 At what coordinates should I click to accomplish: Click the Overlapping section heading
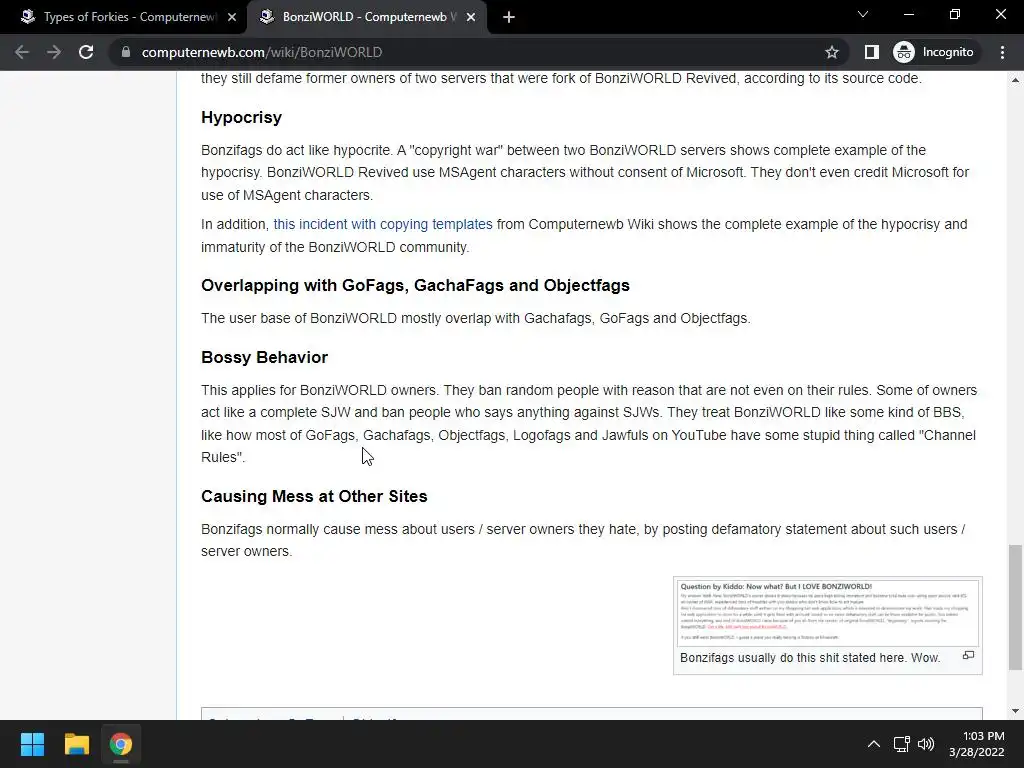click(x=415, y=285)
